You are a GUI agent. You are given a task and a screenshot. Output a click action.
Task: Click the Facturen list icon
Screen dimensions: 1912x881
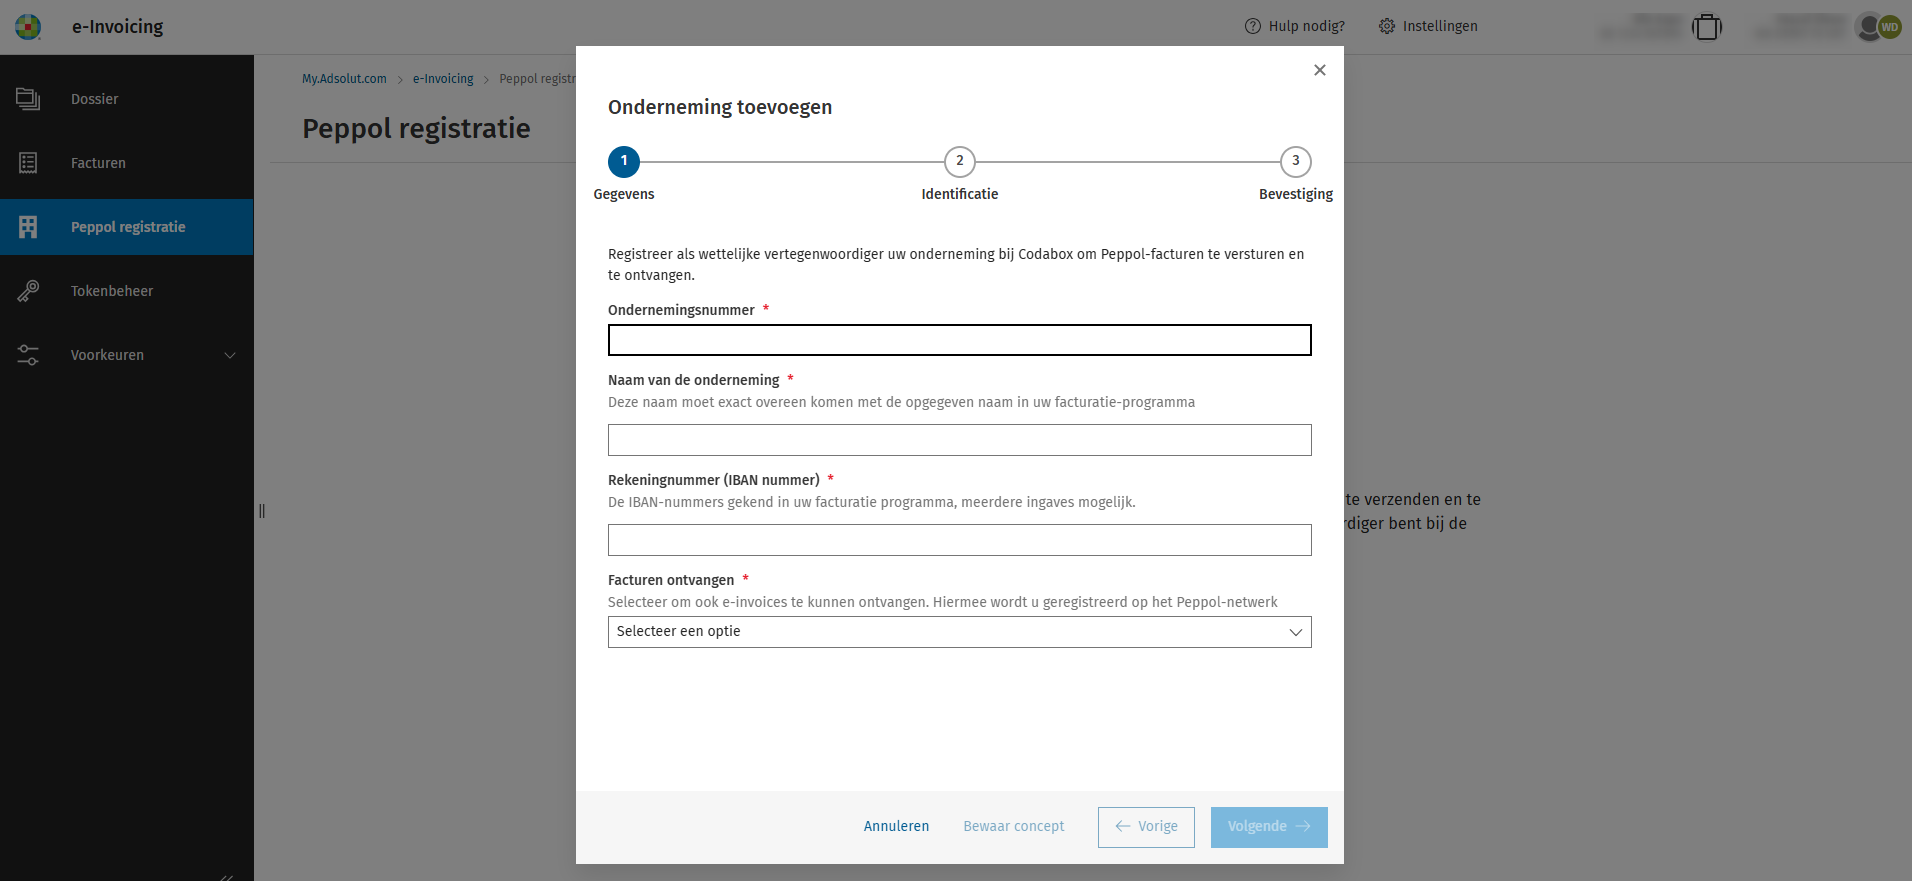[x=28, y=163]
